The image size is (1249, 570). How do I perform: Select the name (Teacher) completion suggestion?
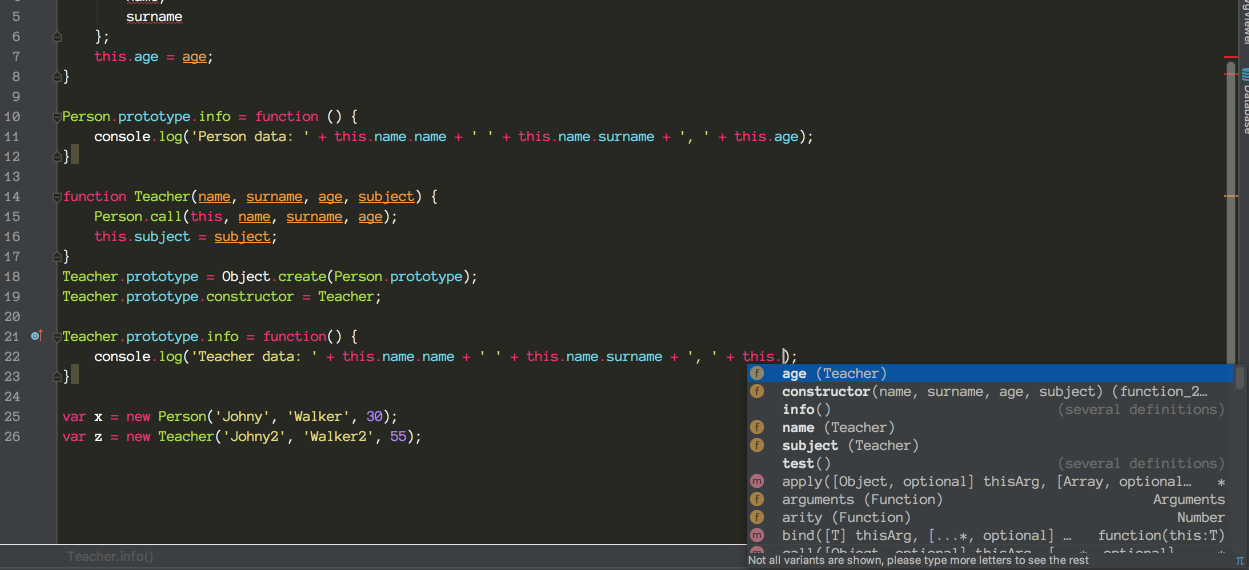pos(990,427)
